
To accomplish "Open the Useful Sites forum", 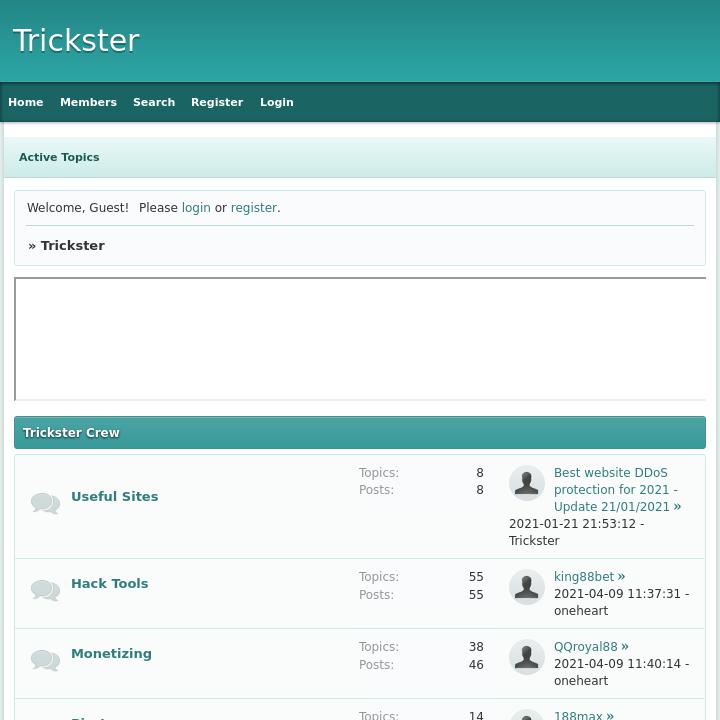I will coord(114,497).
